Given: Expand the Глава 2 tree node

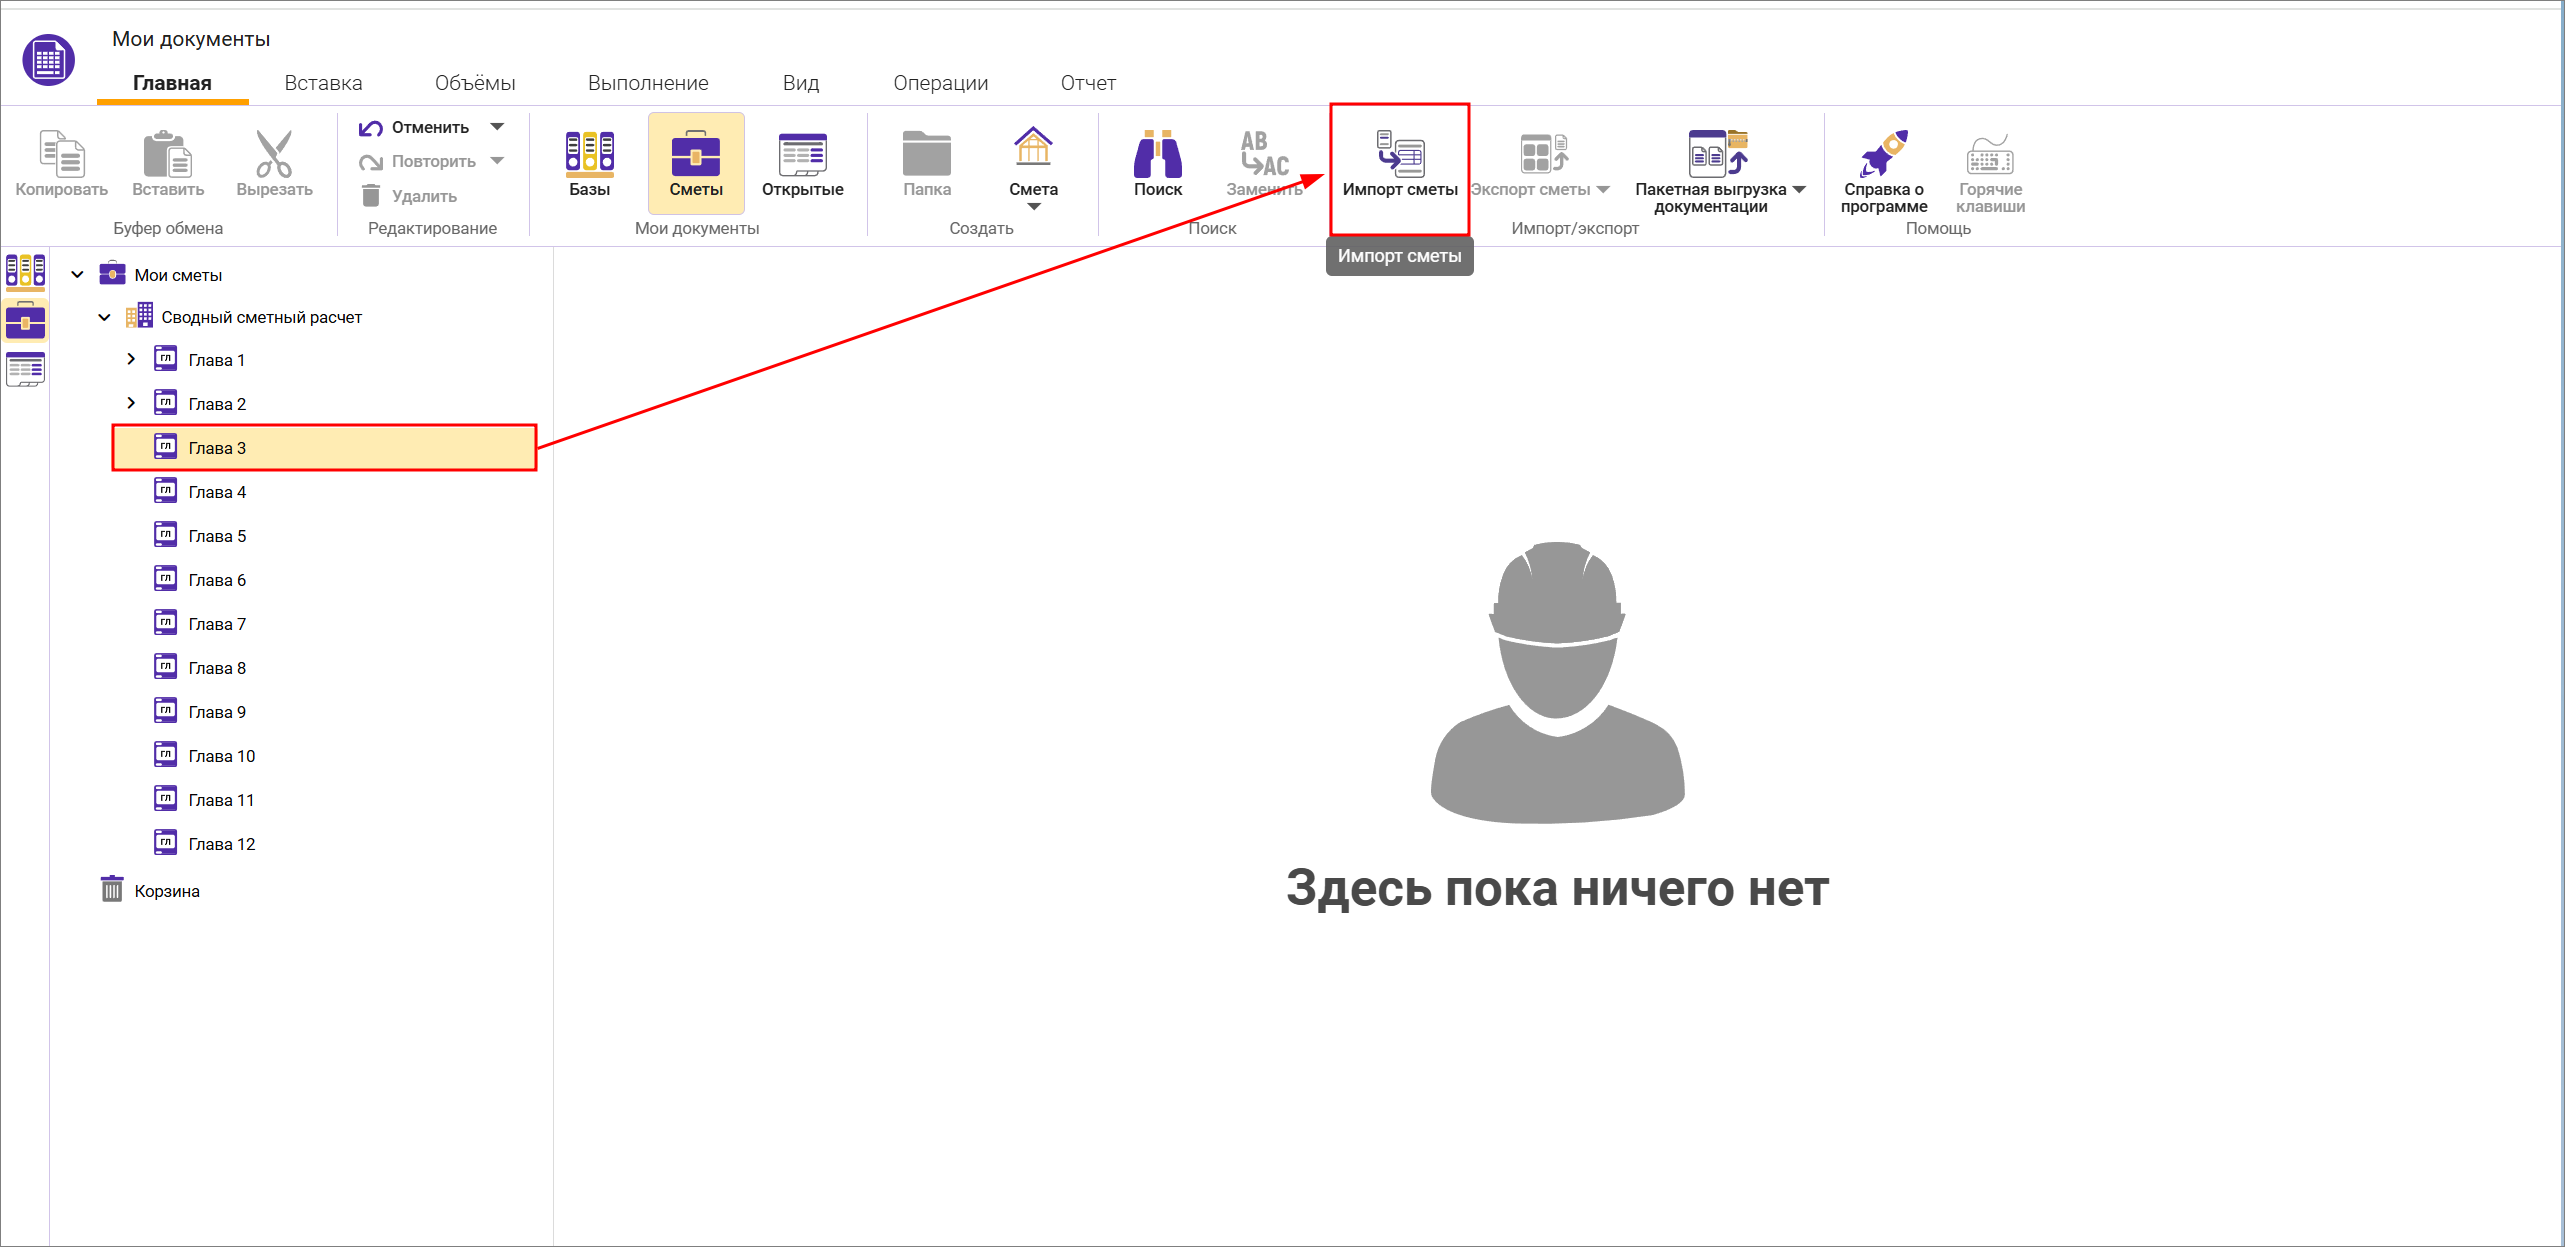Looking at the screenshot, I should 131,403.
